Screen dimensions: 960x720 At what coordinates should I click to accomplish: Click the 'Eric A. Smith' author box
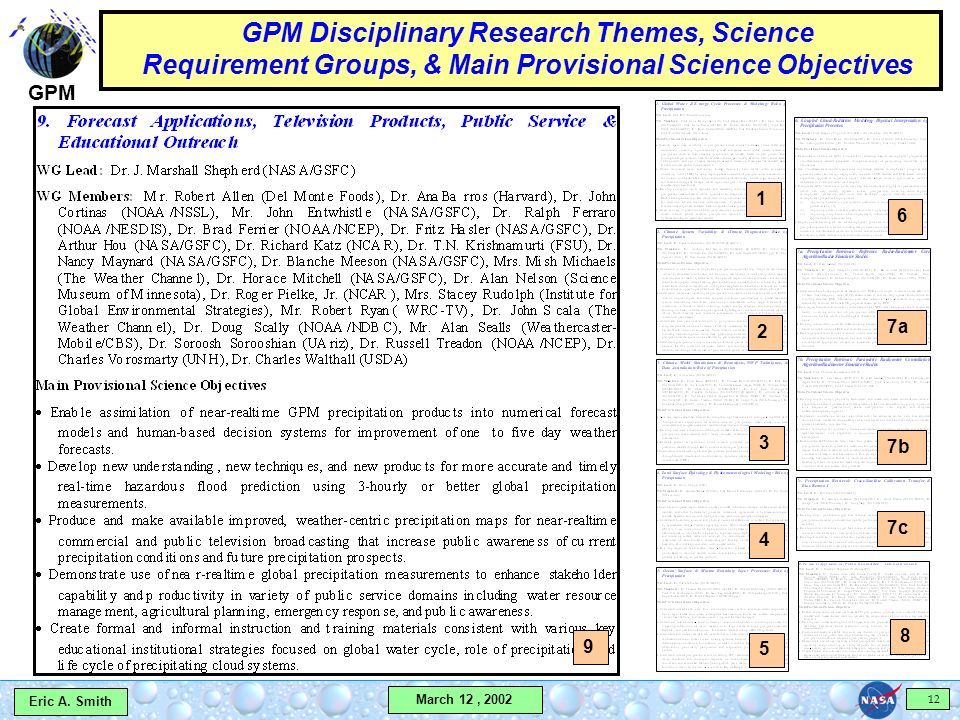[x=70, y=701]
